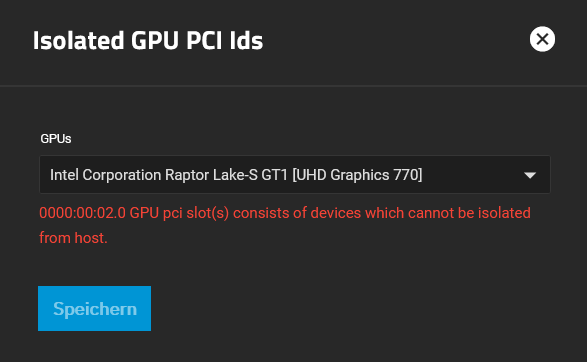Close the Isolated GPU PCI Ids dialog

pos(542,39)
